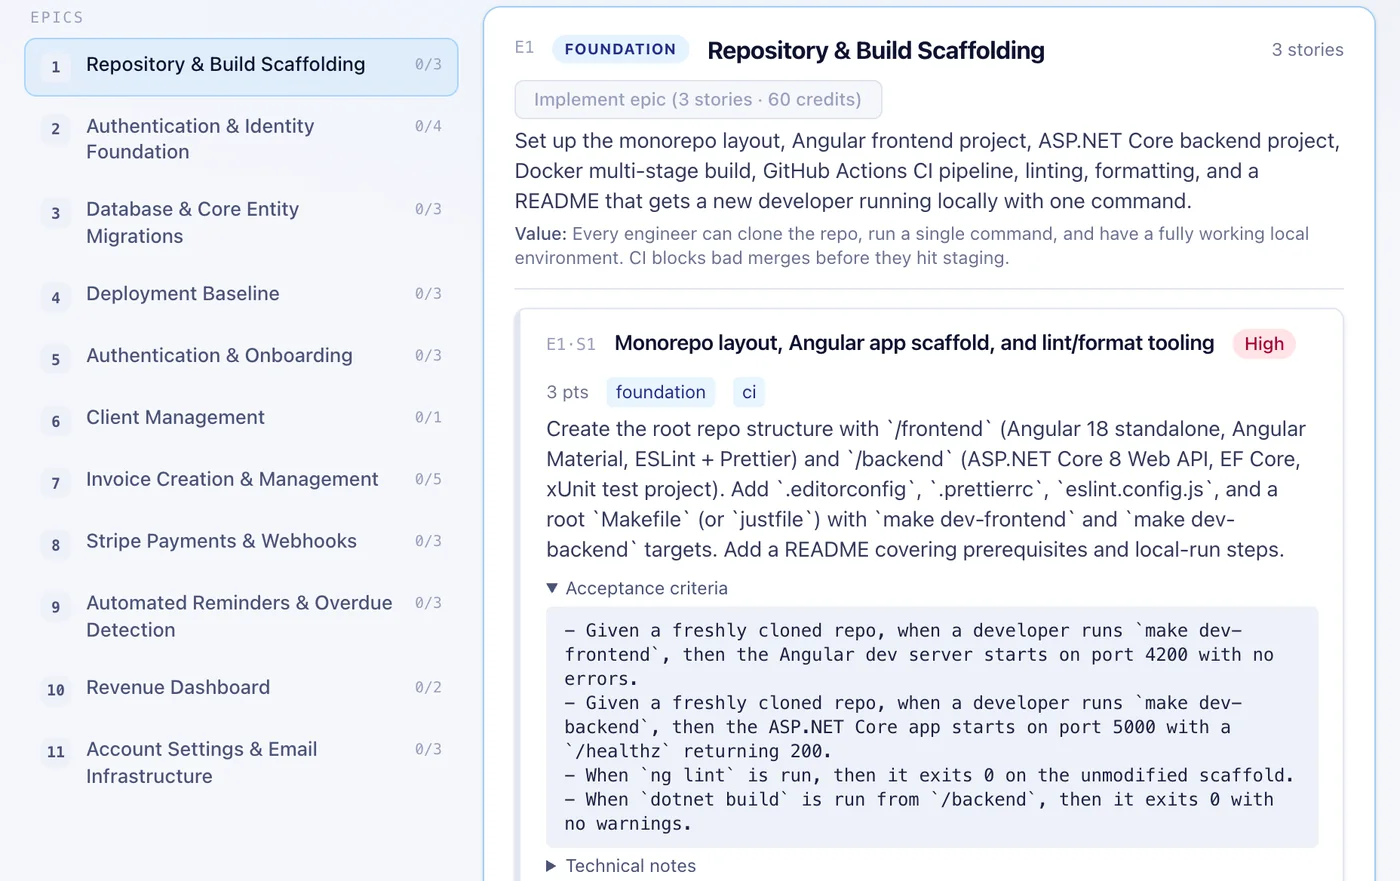Image resolution: width=1400 pixels, height=881 pixels.
Task: Click the 3 pts story points label
Action: pyautogui.click(x=567, y=392)
